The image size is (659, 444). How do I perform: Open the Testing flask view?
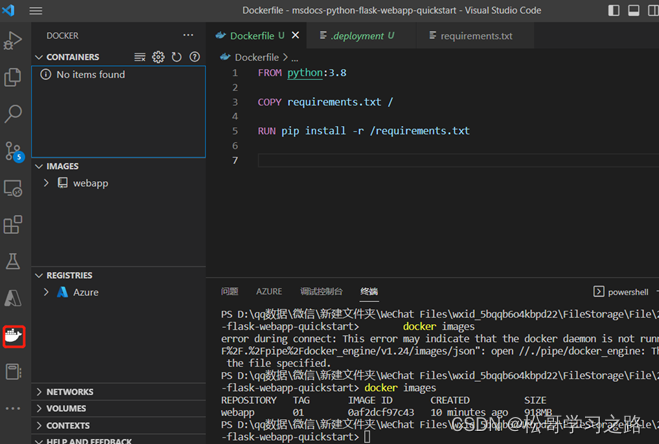pyautogui.click(x=13, y=261)
